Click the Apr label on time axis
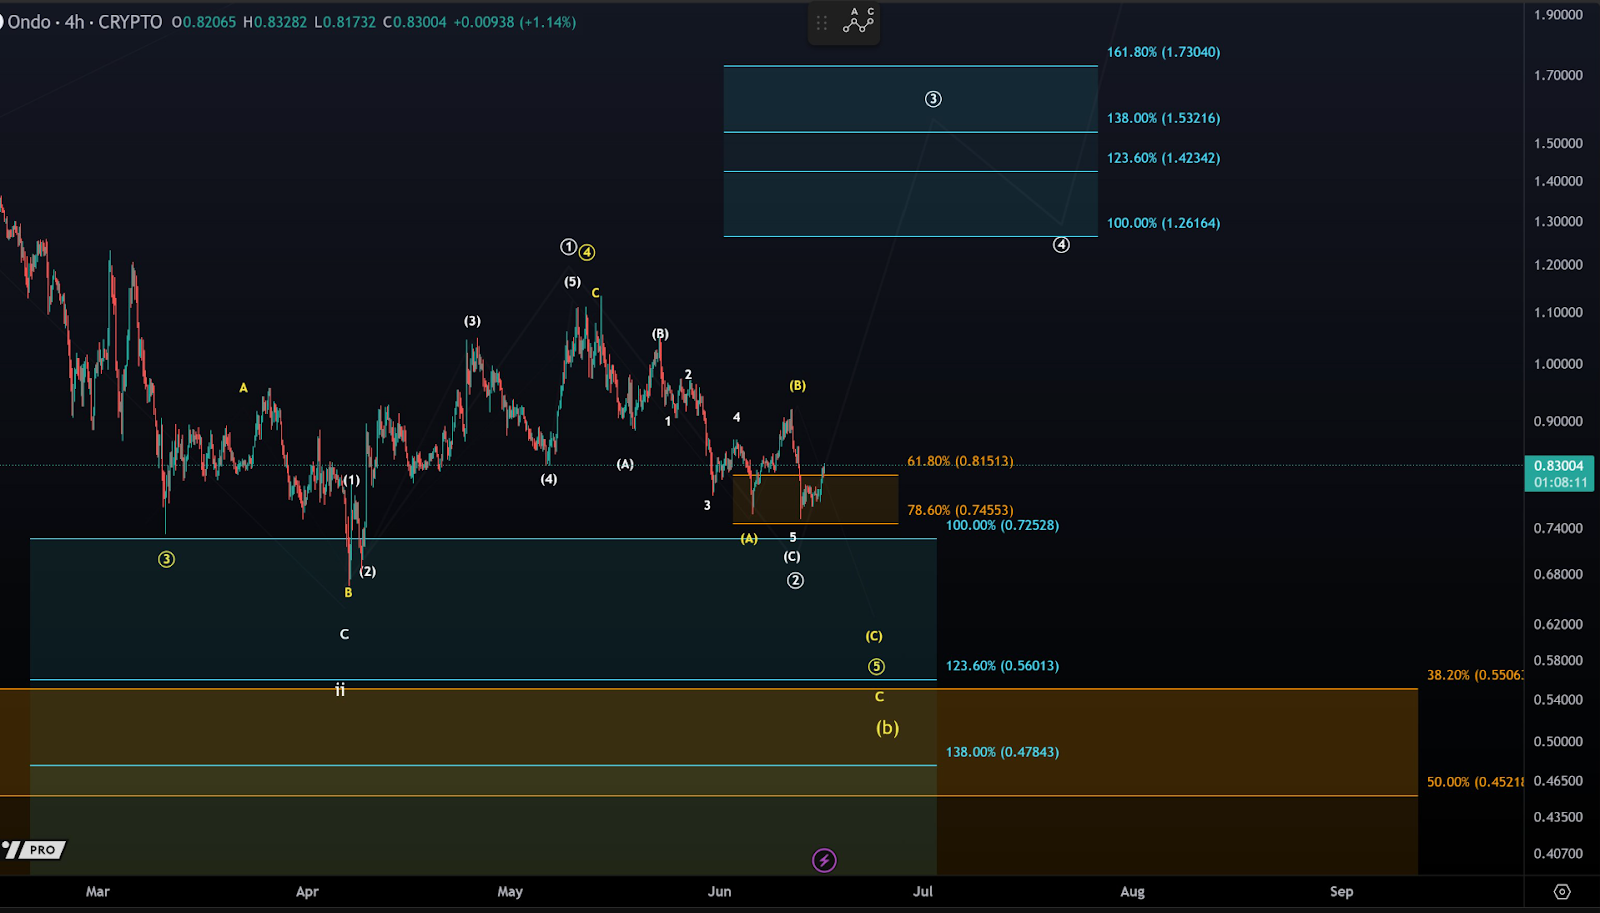 [x=307, y=892]
